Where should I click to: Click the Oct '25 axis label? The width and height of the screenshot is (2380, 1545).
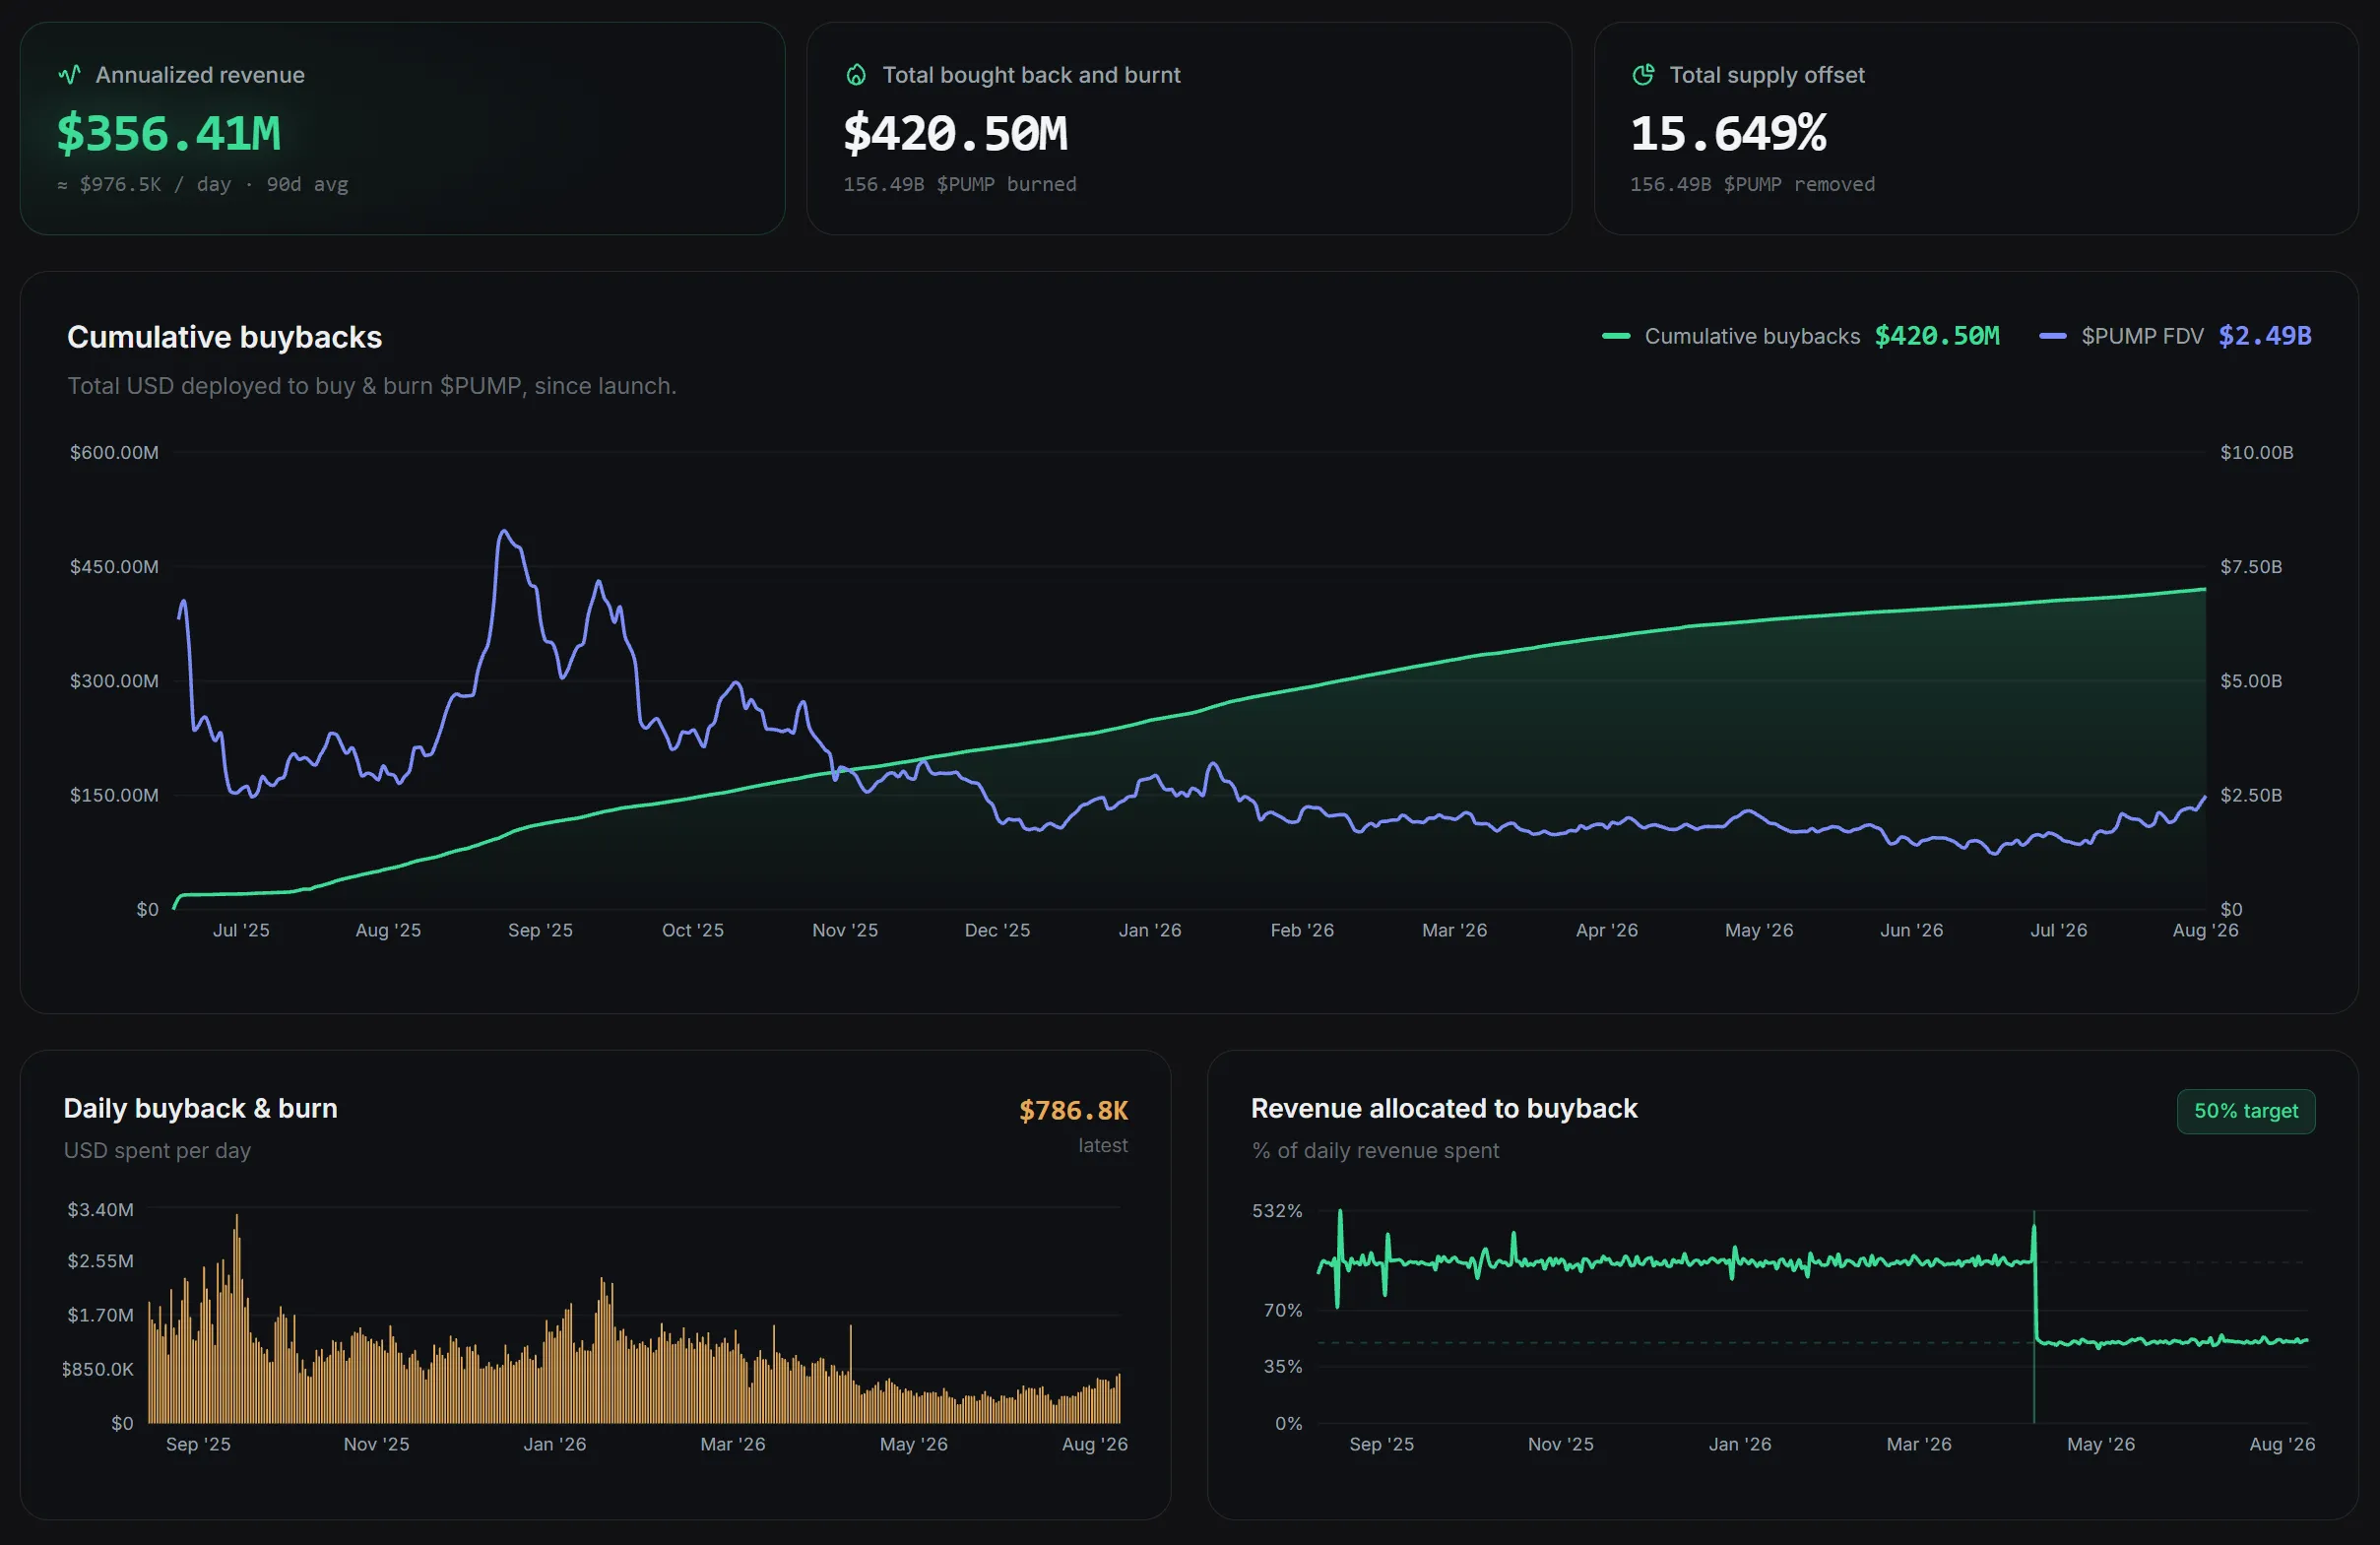coord(693,930)
